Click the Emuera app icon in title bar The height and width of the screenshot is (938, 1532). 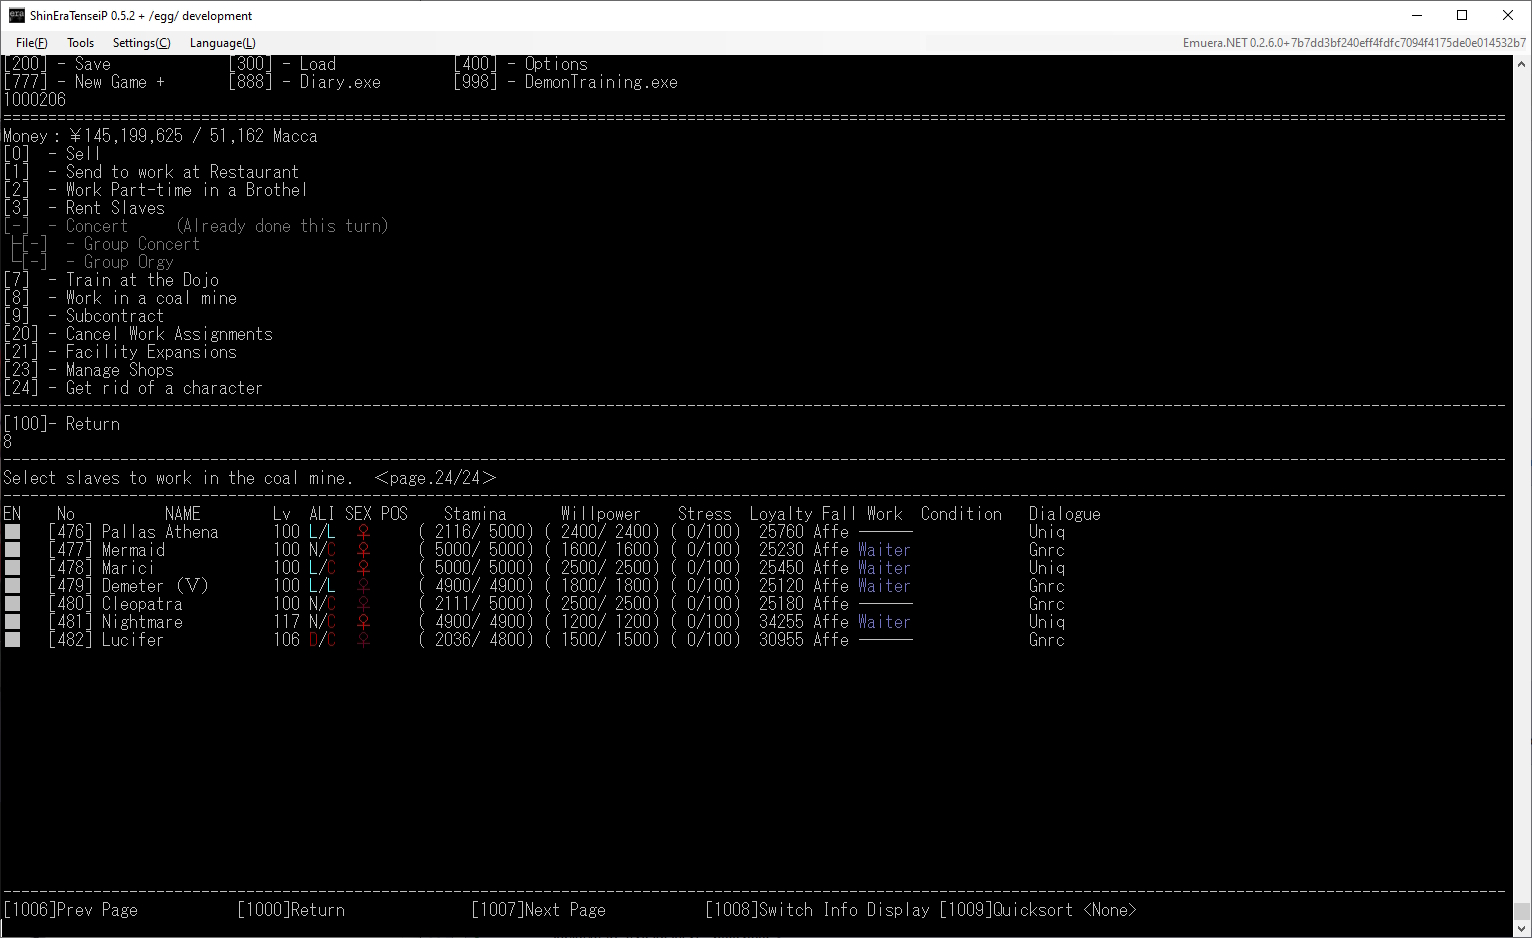click(16, 15)
